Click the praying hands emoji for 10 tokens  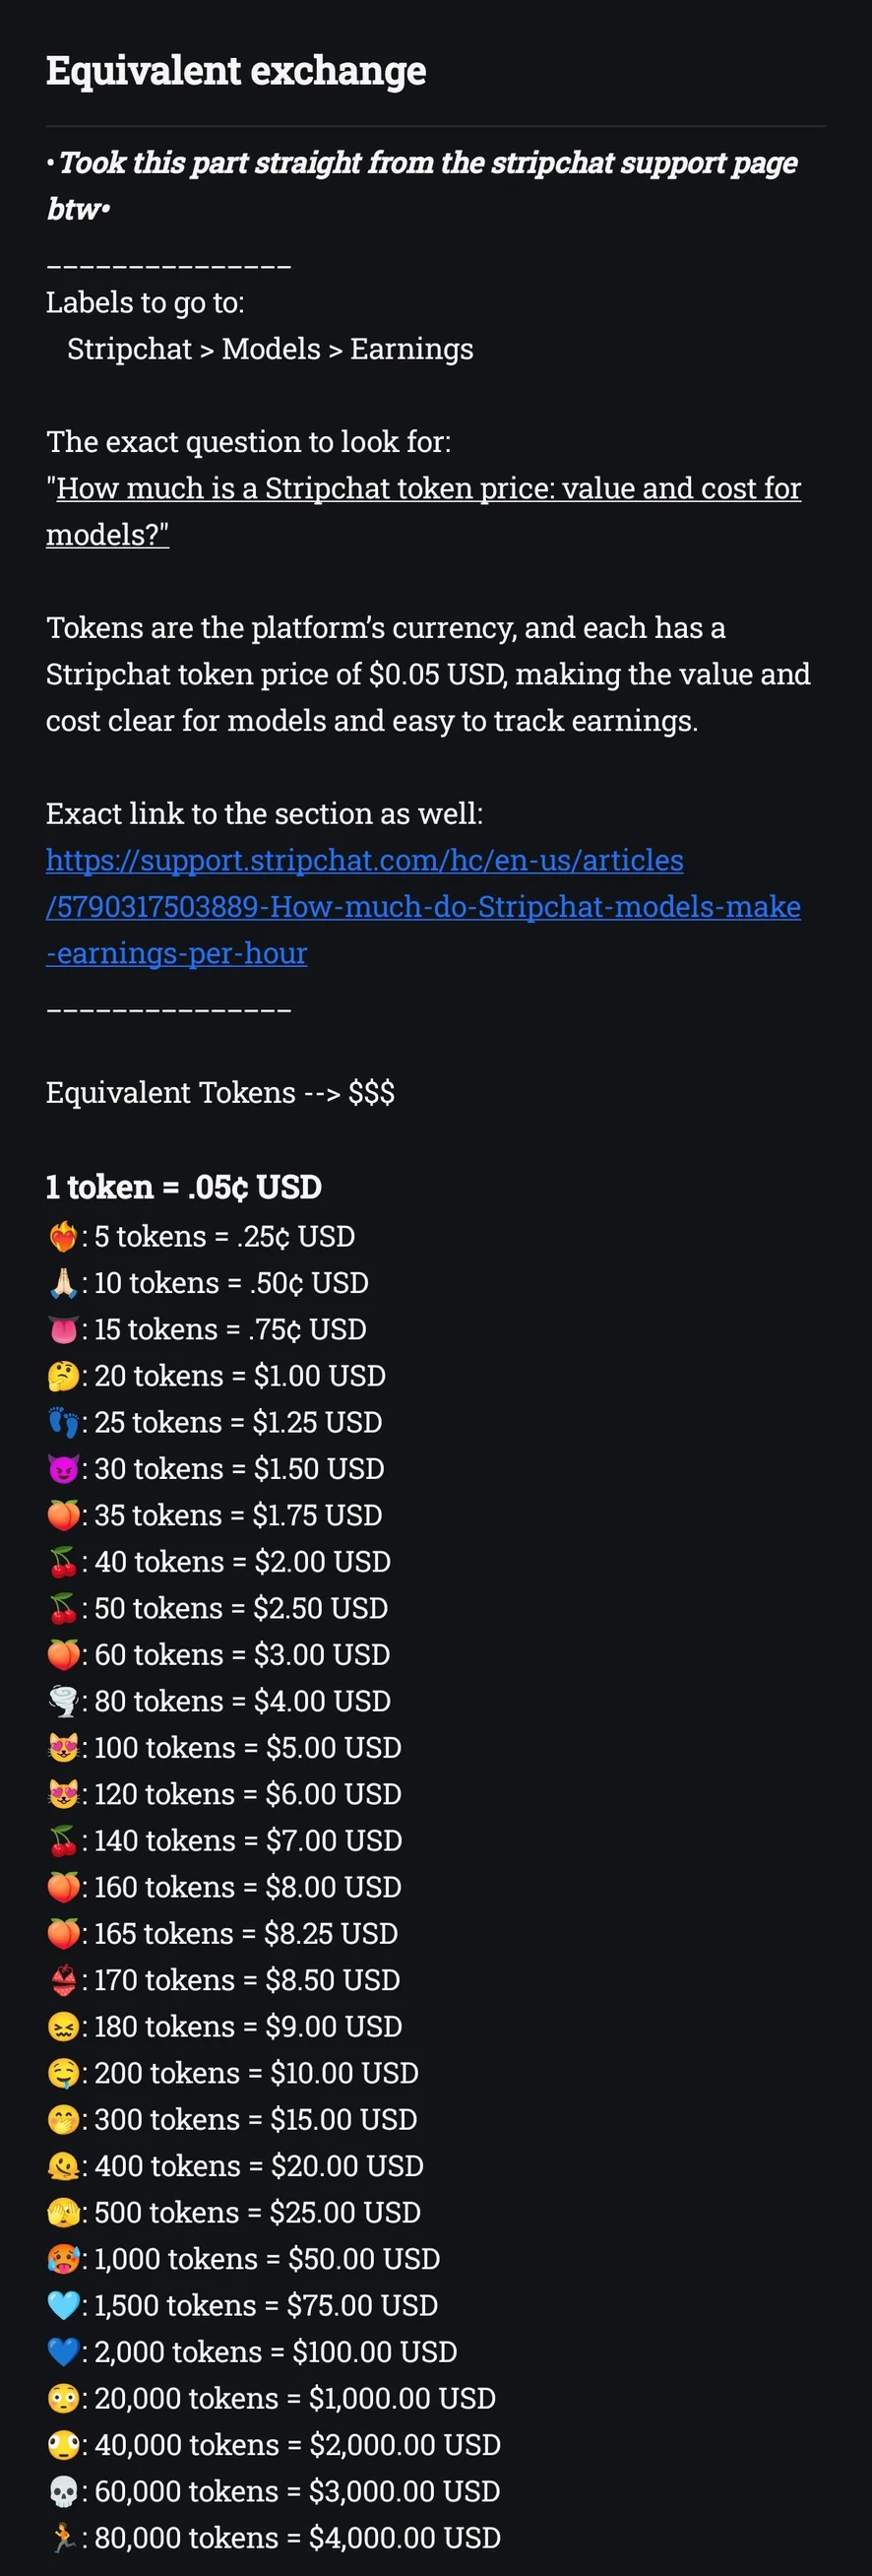[x=63, y=1283]
